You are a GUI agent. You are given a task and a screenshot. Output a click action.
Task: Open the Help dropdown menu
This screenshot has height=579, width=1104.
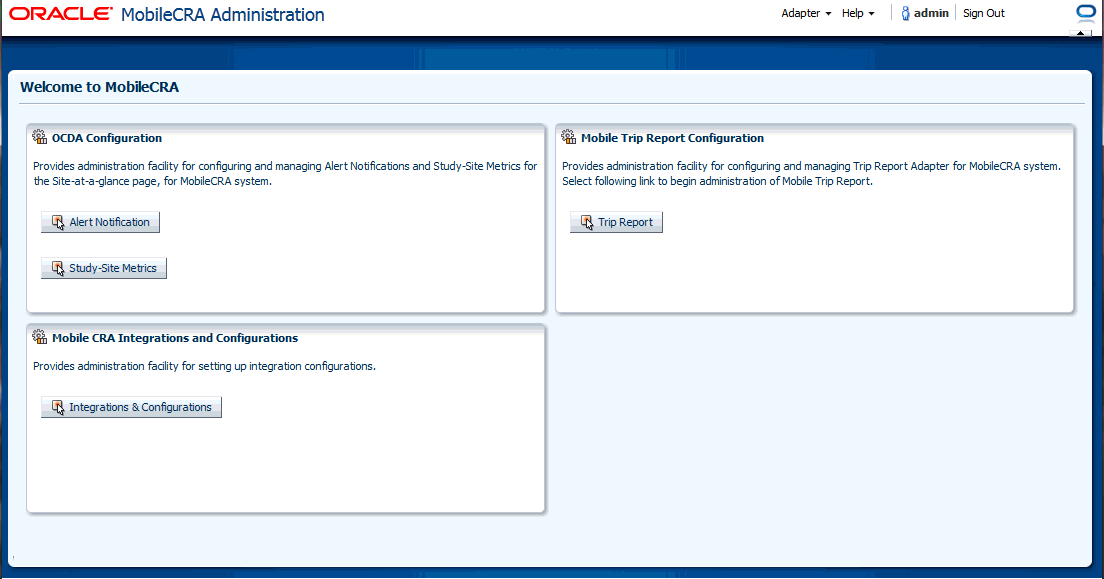858,13
